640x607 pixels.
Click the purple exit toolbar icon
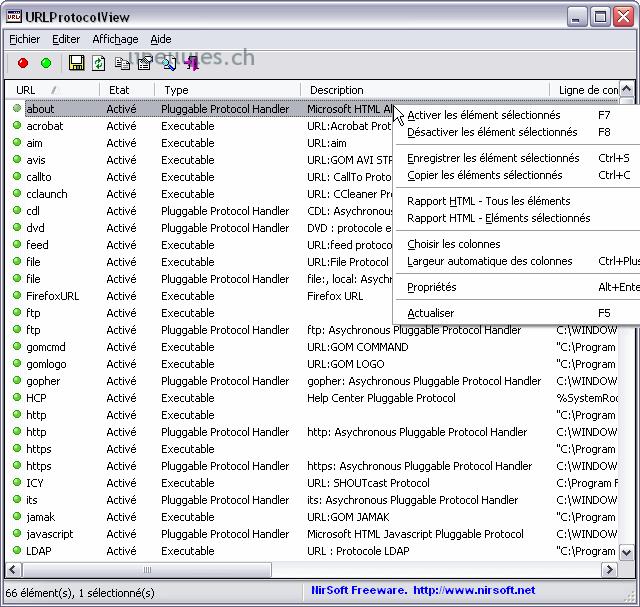[191, 63]
